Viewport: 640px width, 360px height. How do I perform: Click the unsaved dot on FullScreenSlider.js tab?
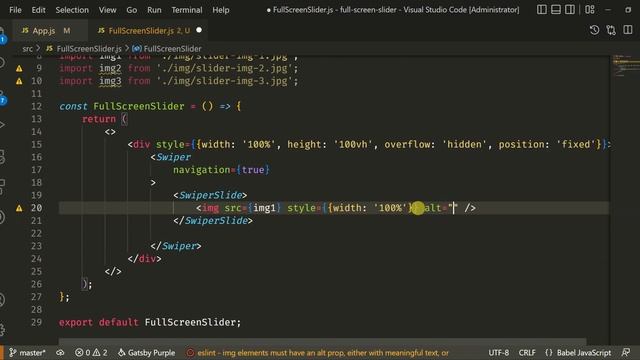click(x=199, y=30)
